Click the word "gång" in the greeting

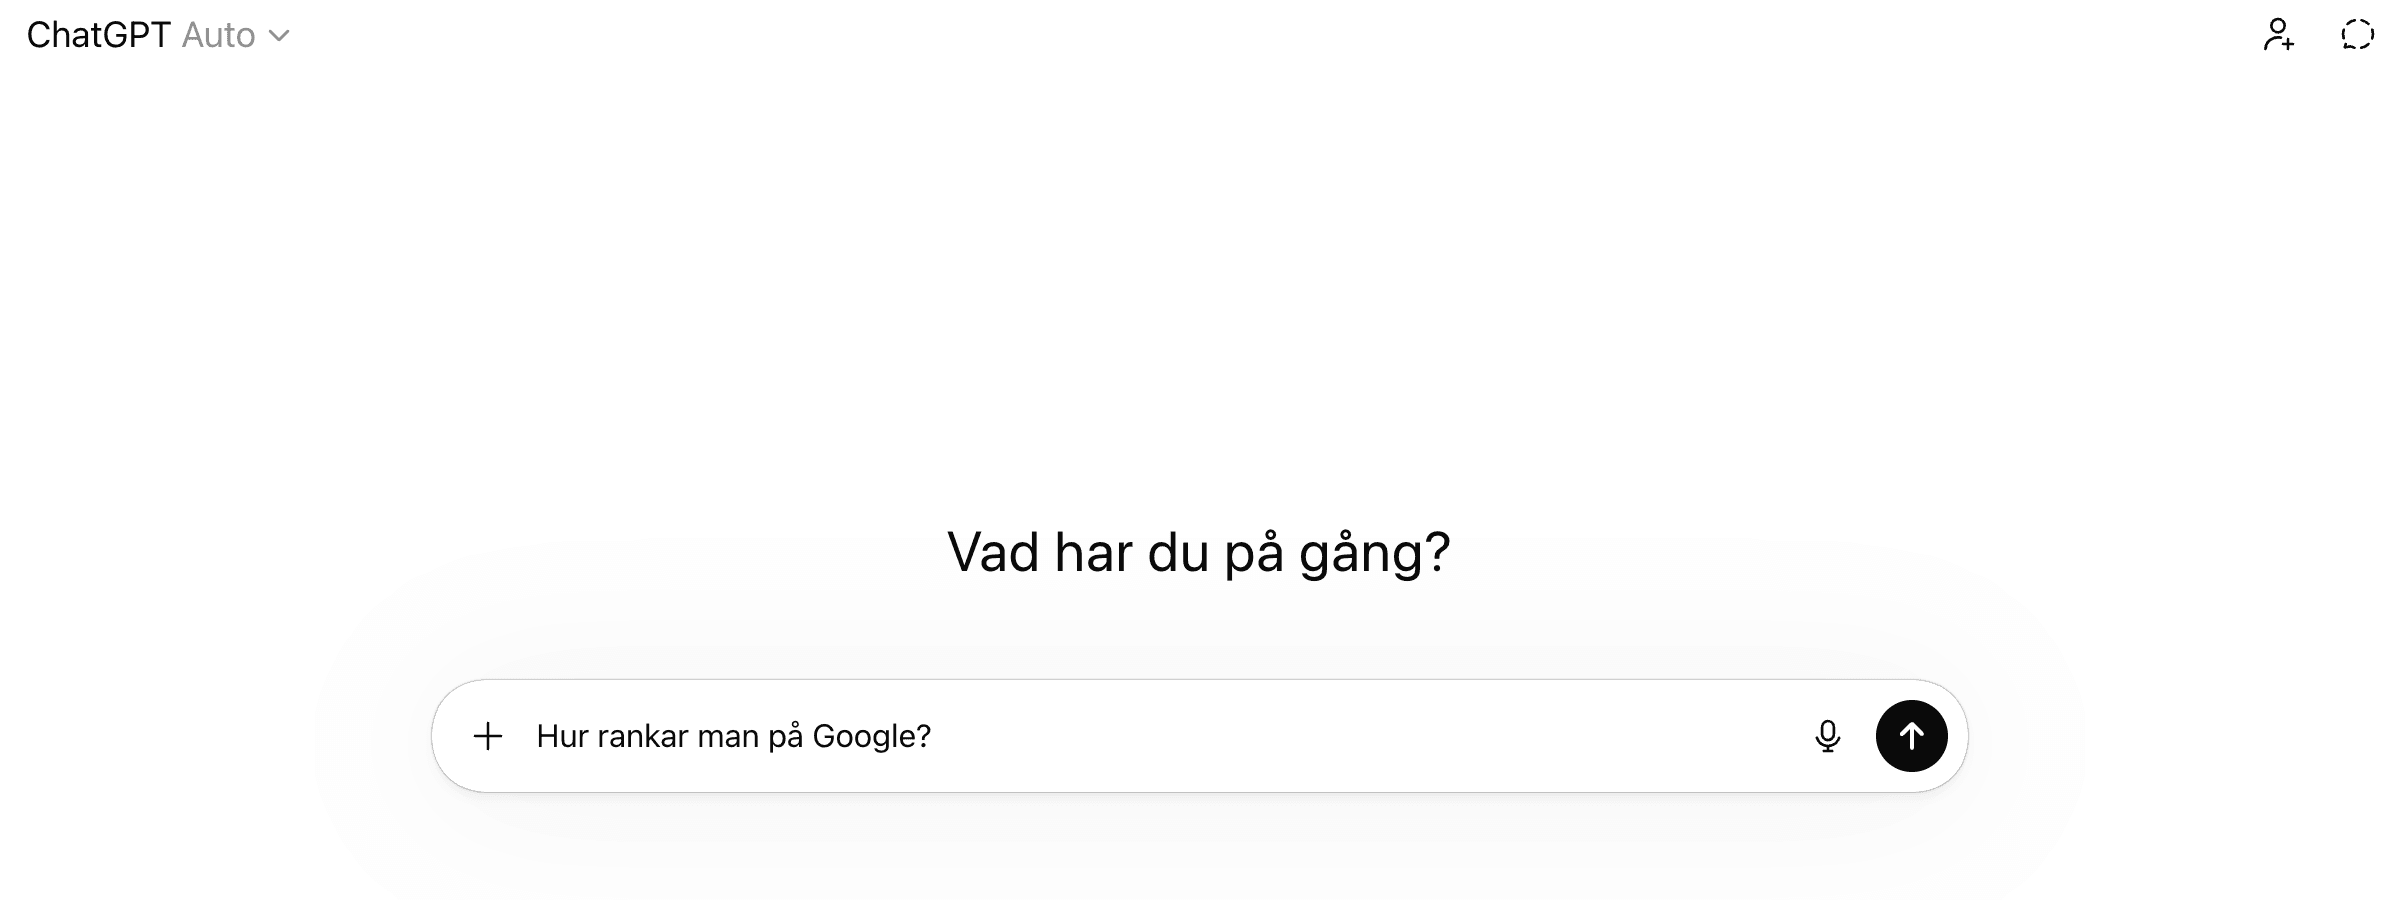(x=1360, y=552)
